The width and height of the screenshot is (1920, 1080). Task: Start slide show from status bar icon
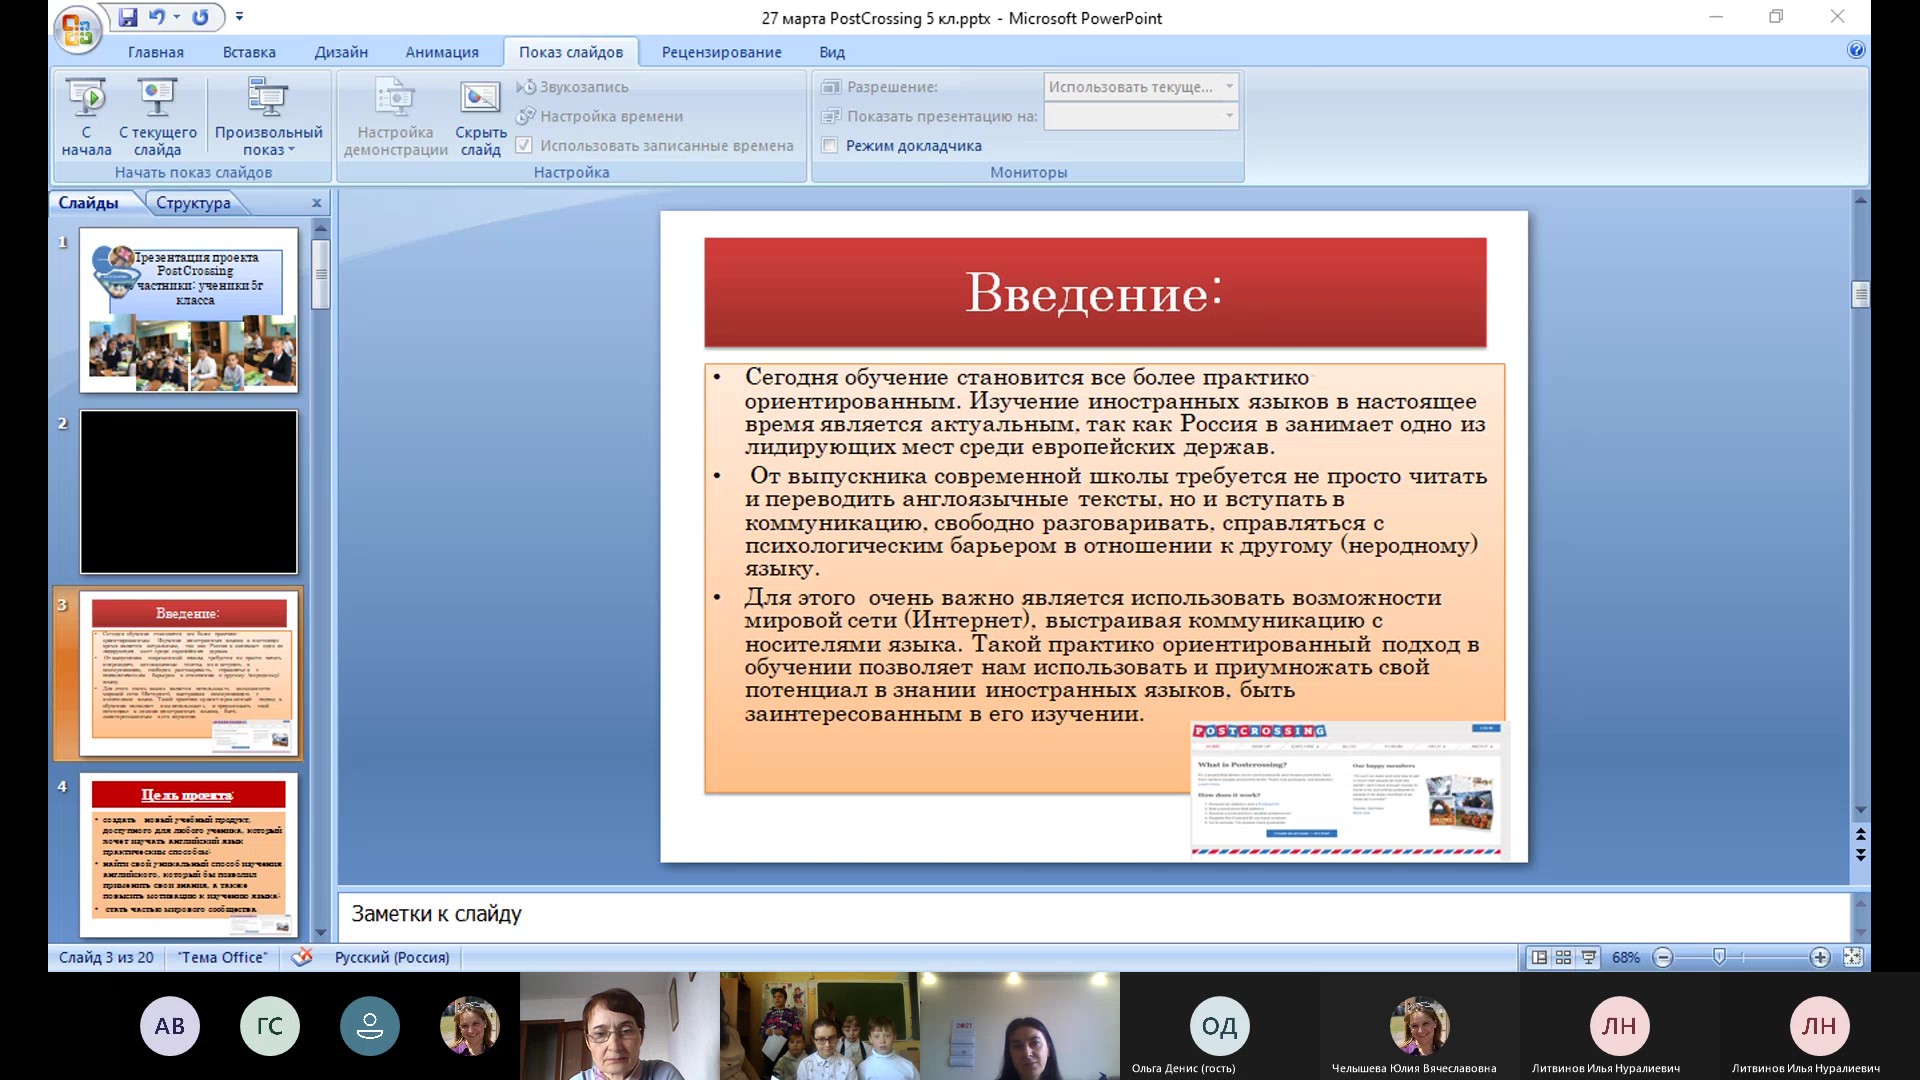click(x=1588, y=957)
